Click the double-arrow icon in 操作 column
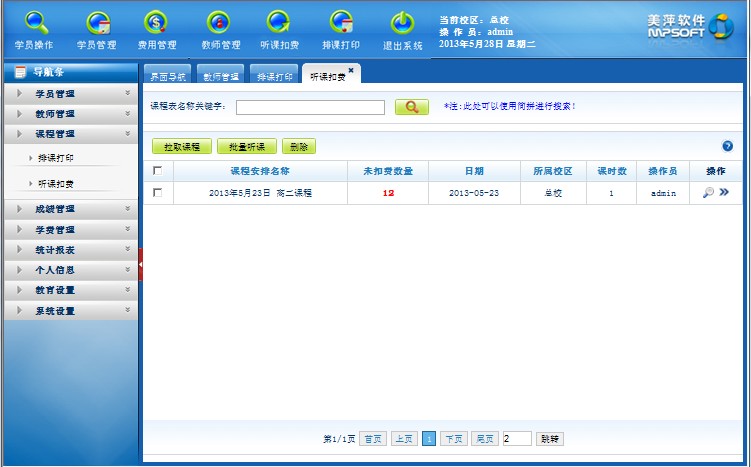 (723, 193)
